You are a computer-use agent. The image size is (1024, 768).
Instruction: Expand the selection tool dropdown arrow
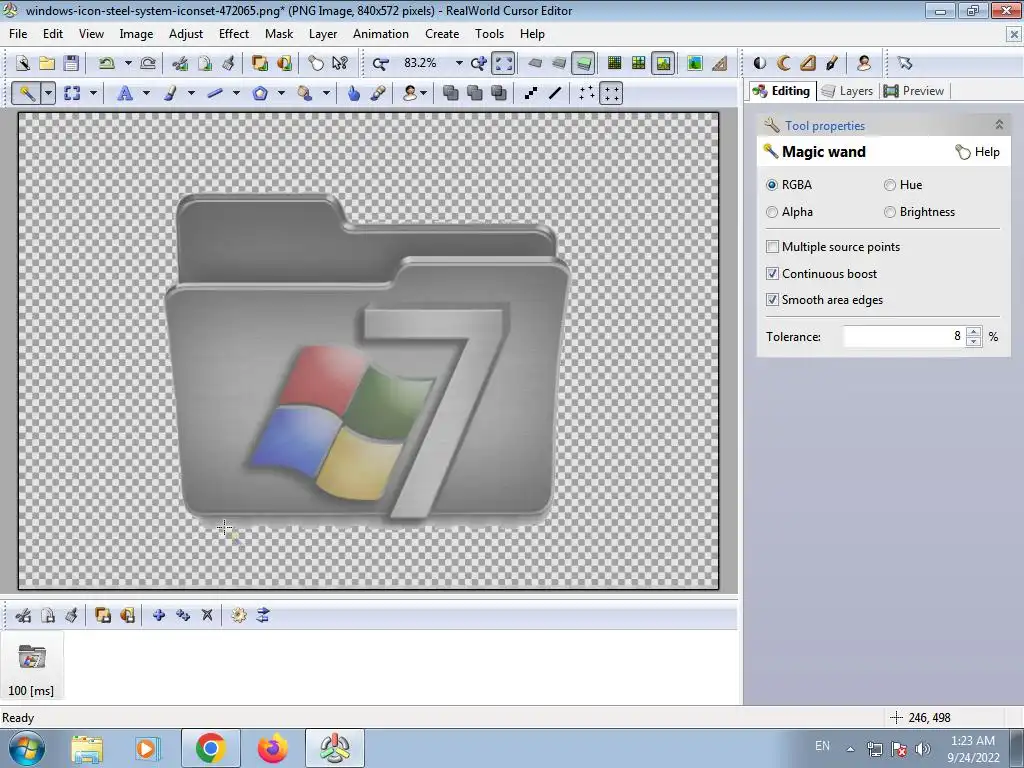tap(93, 93)
